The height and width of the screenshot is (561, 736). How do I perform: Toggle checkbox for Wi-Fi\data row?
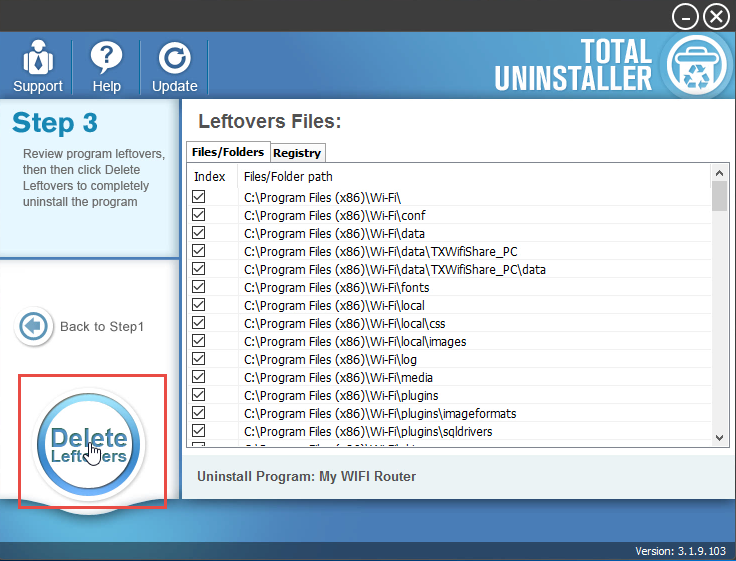point(199,233)
